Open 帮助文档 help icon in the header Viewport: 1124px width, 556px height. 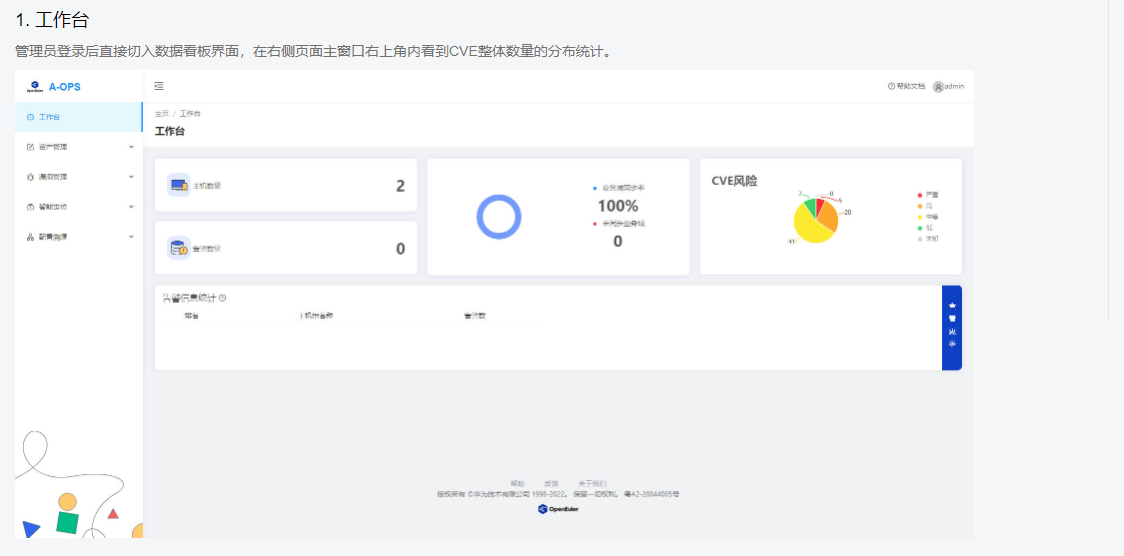(x=891, y=87)
